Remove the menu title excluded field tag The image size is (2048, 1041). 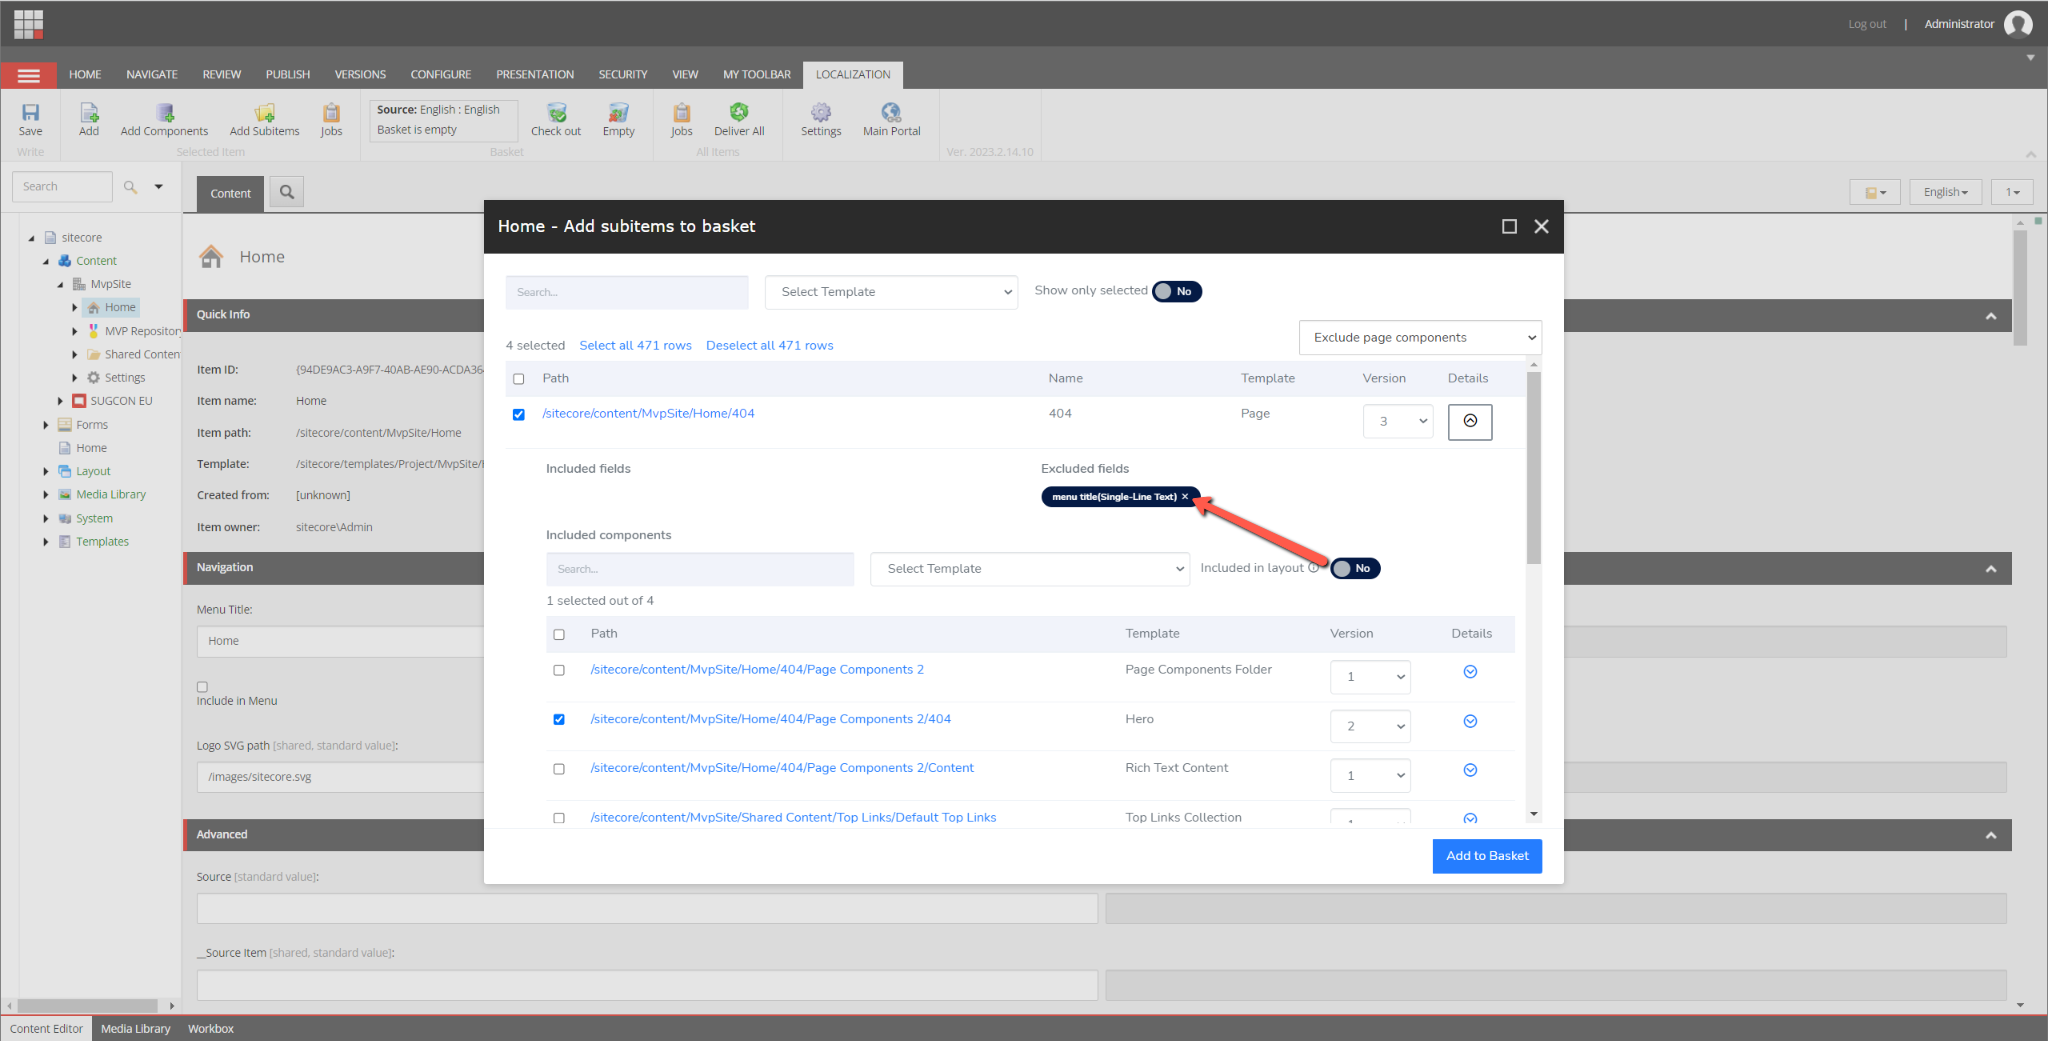pos(1185,497)
